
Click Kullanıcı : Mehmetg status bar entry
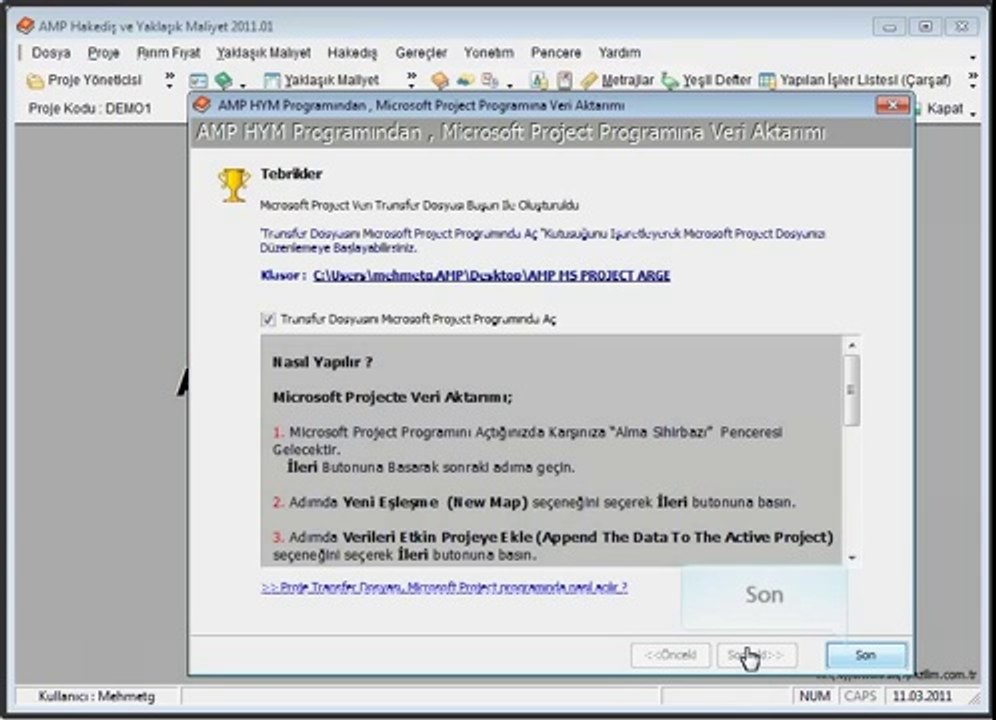(x=97, y=696)
